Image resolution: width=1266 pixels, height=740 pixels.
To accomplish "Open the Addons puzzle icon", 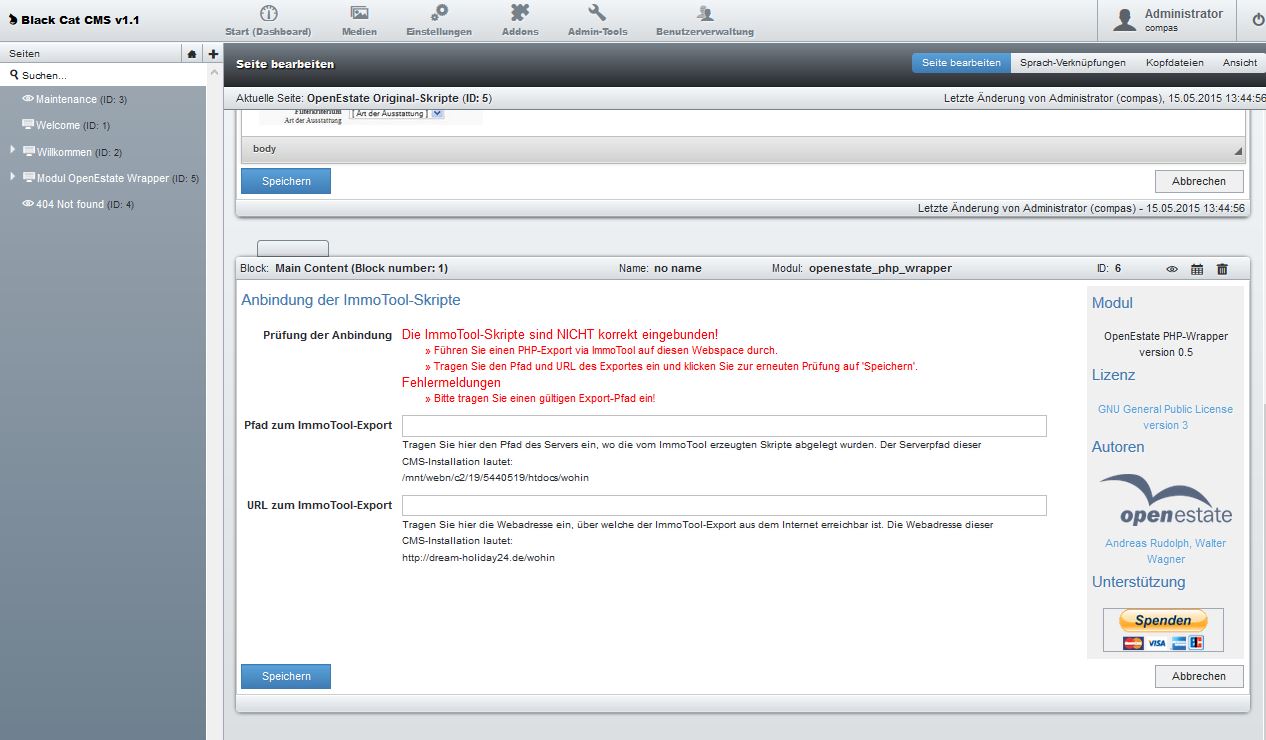I will tap(519, 14).
